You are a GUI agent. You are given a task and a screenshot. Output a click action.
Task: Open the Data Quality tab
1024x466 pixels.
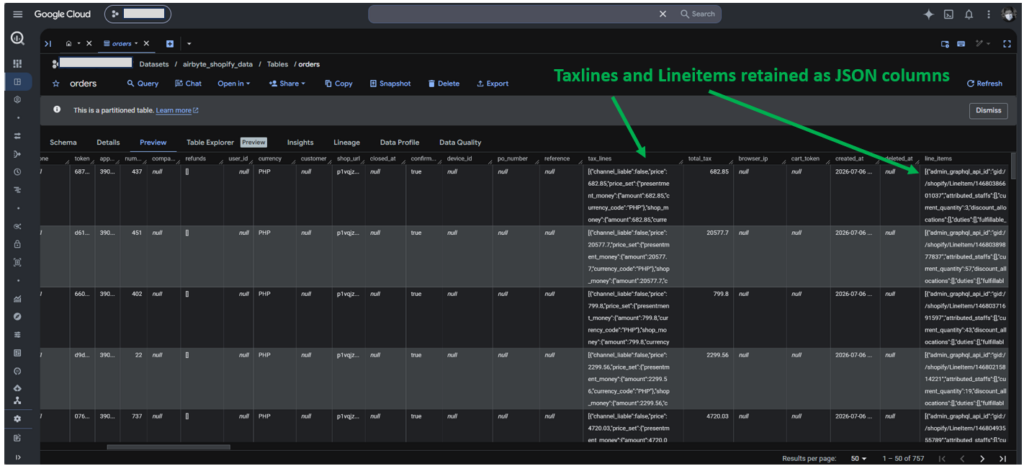coord(460,142)
